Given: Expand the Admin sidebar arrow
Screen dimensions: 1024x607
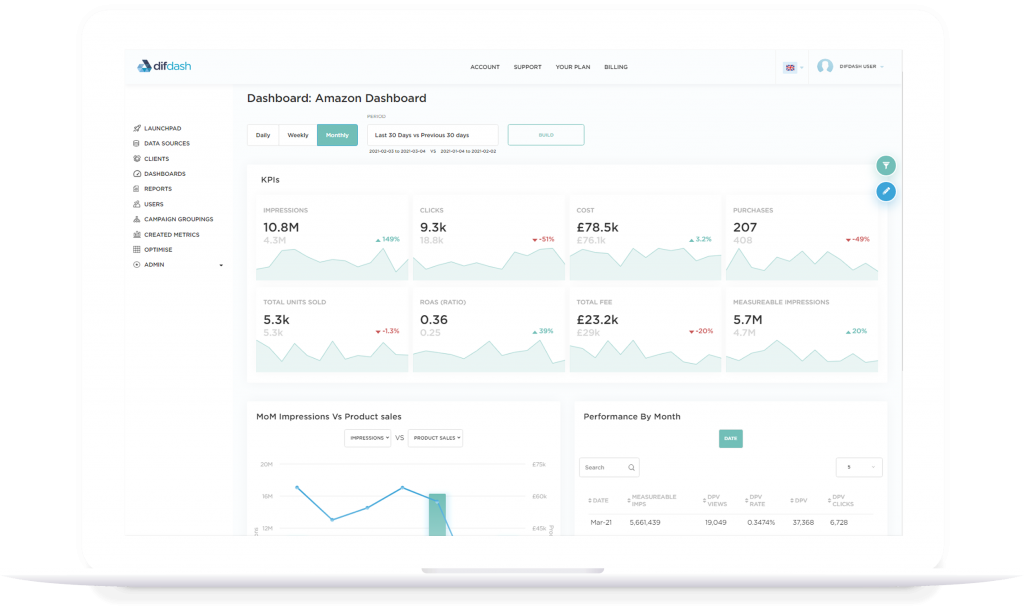Looking at the screenshot, I should click(x=221, y=265).
